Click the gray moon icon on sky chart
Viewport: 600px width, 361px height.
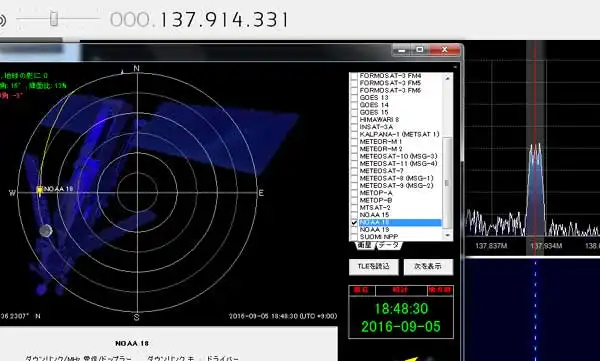[x=46, y=230]
